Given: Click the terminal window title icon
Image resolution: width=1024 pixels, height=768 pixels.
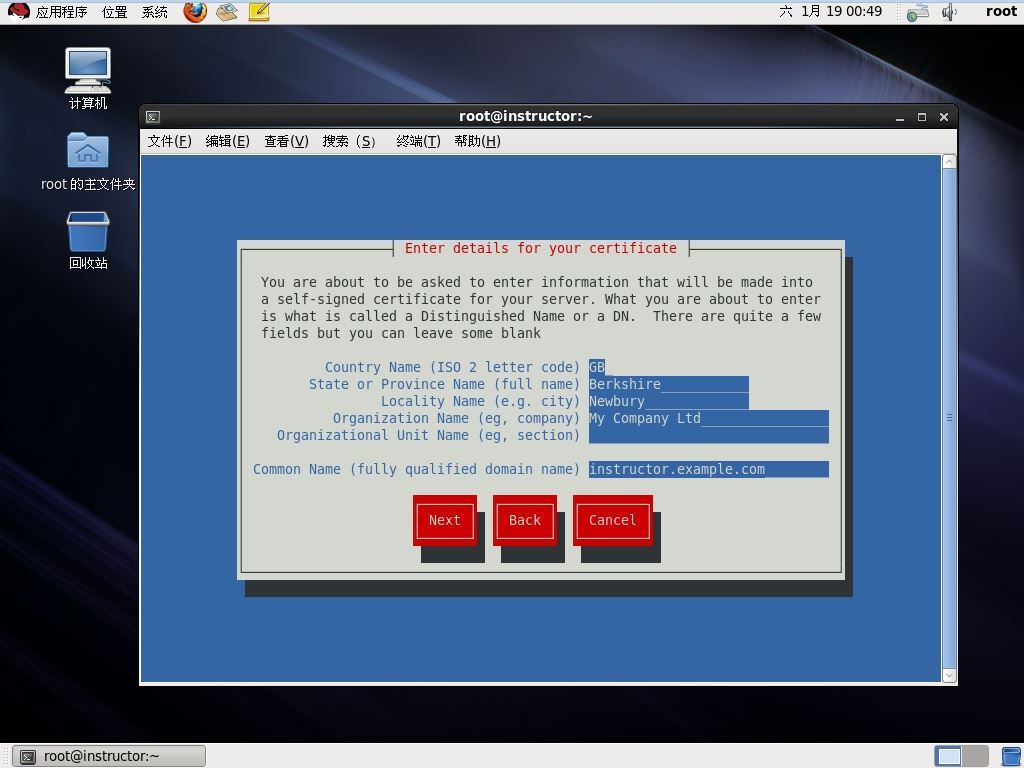Looking at the screenshot, I should (153, 117).
